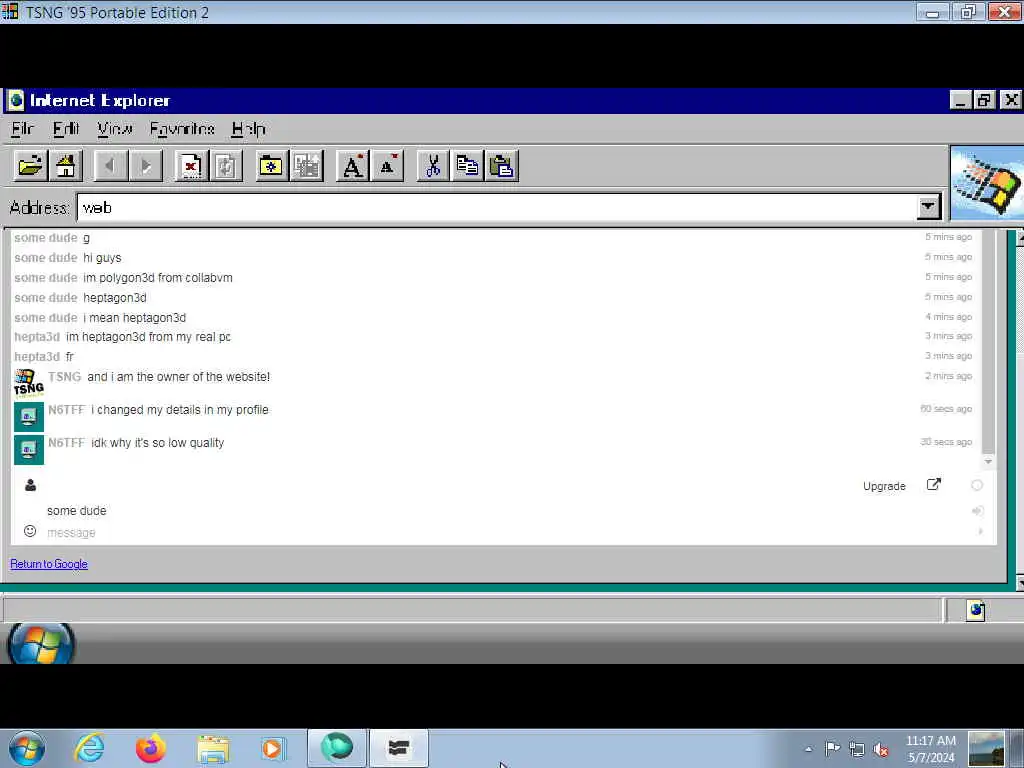Open Windows Media Player from taskbar
Image resolution: width=1024 pixels, height=768 pixels.
coord(273,748)
